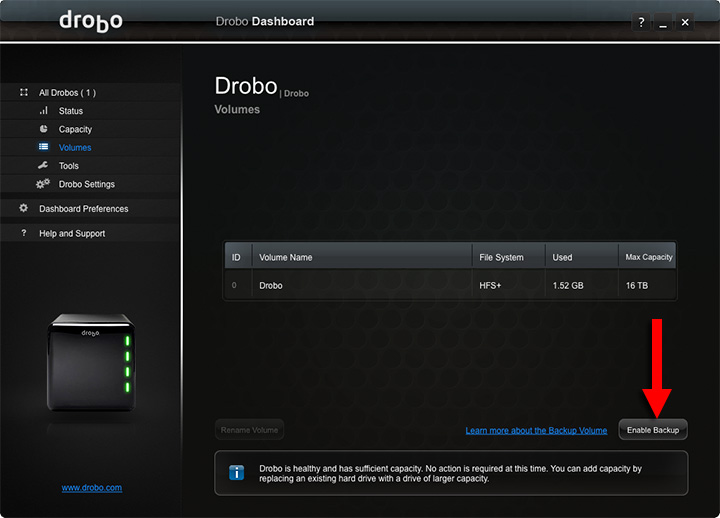Click the Used column header
Viewport: 720px width, 518px height.
pyautogui.click(x=582, y=257)
